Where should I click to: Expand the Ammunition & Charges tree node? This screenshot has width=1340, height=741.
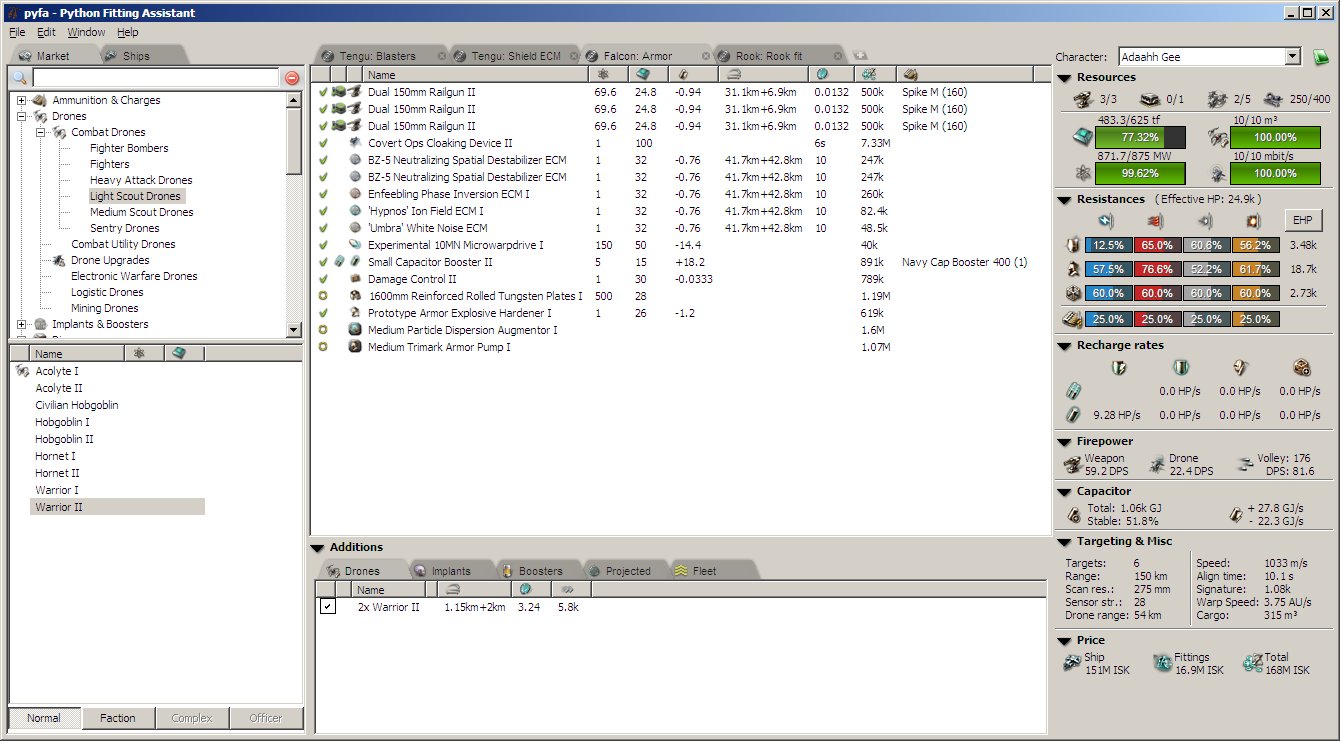click(21, 100)
